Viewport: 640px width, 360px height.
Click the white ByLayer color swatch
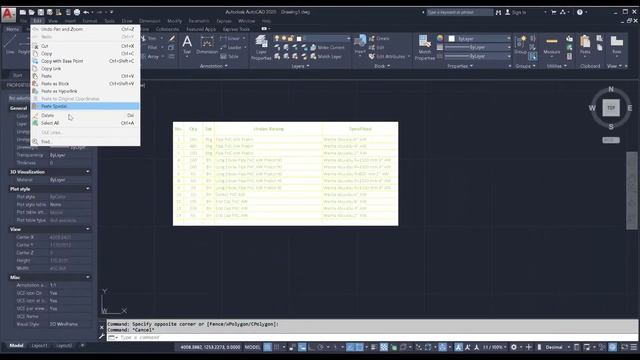451,39
